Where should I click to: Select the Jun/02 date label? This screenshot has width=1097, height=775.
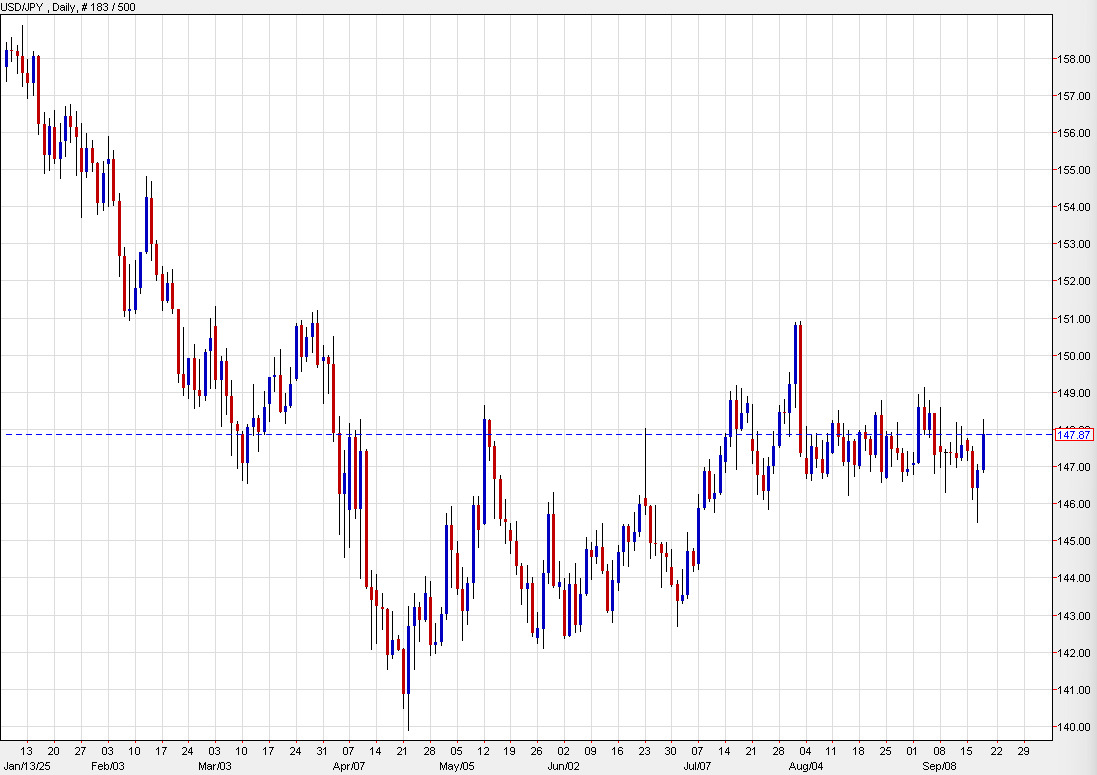pos(565,766)
